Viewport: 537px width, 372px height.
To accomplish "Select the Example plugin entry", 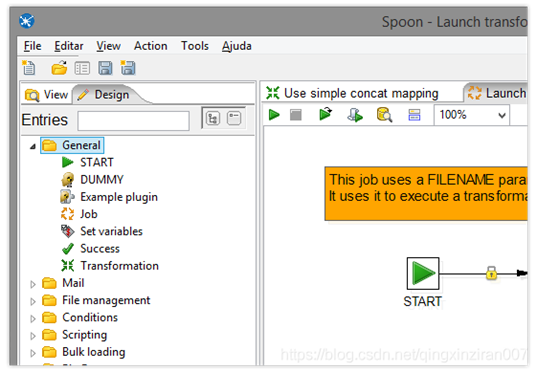I will coord(109,197).
